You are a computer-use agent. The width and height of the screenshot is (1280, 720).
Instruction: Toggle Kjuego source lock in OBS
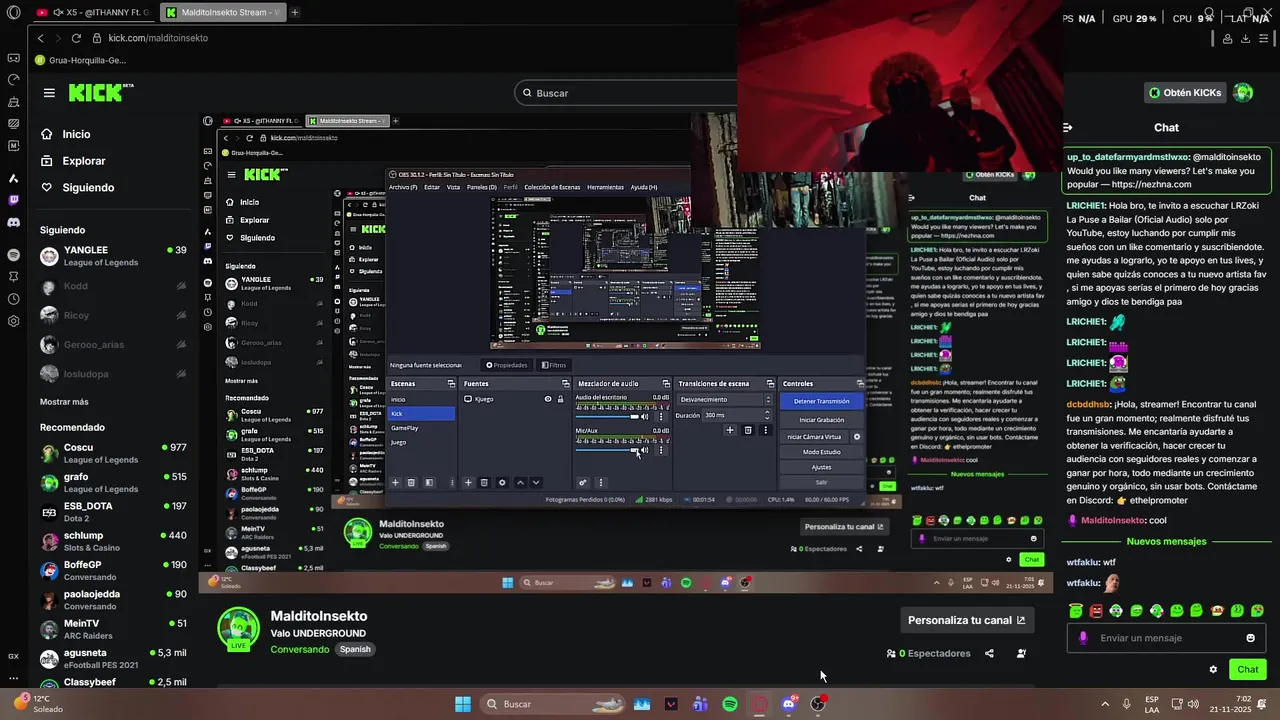pos(560,399)
